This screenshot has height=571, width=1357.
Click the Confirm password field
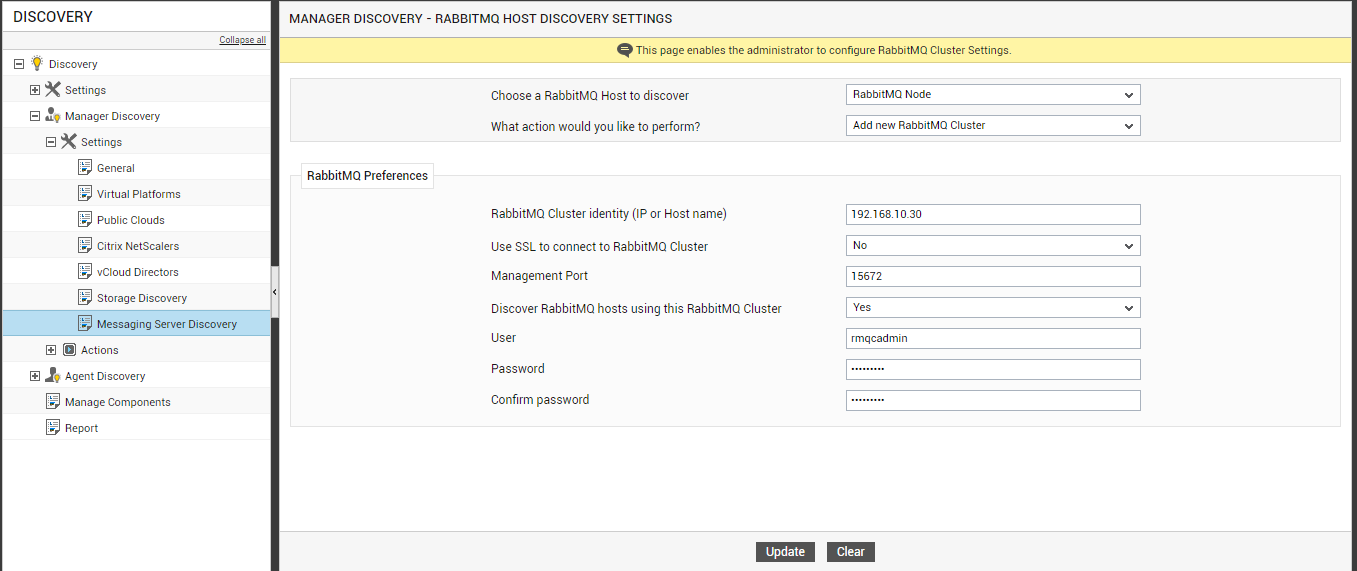click(x=993, y=401)
